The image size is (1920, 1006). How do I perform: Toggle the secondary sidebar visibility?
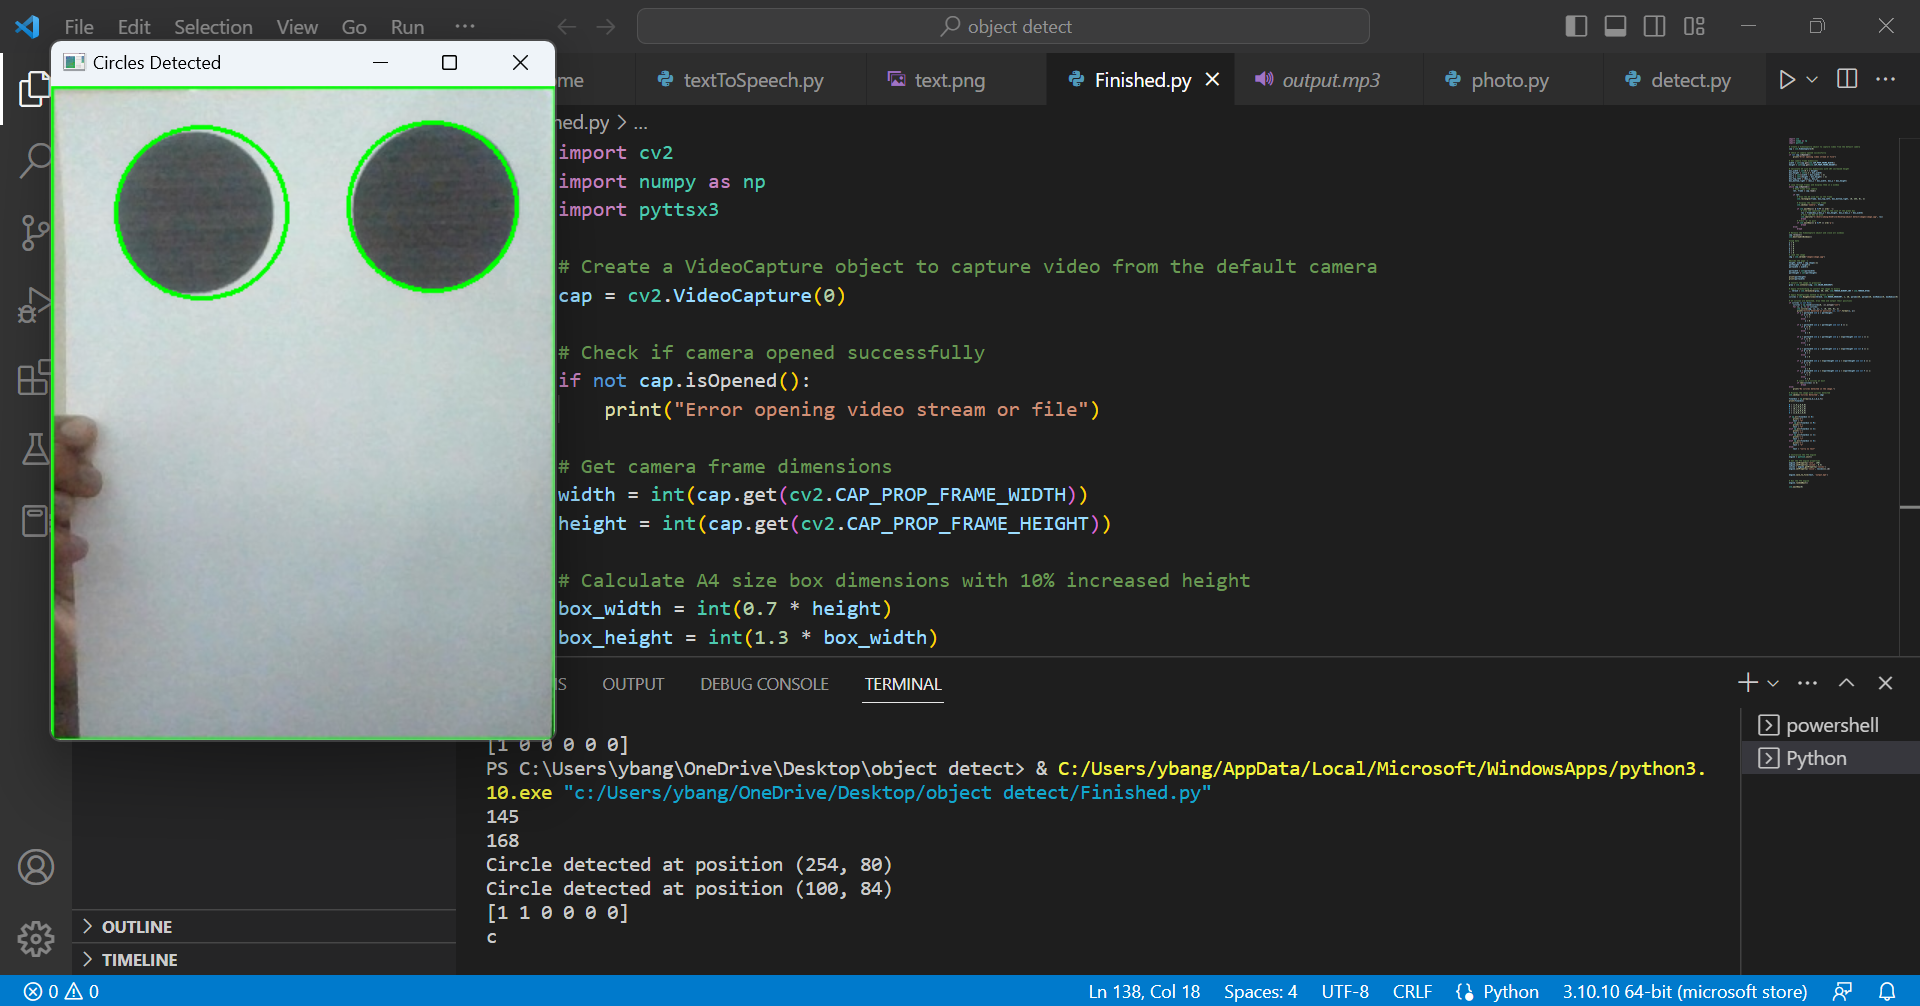tap(1654, 26)
